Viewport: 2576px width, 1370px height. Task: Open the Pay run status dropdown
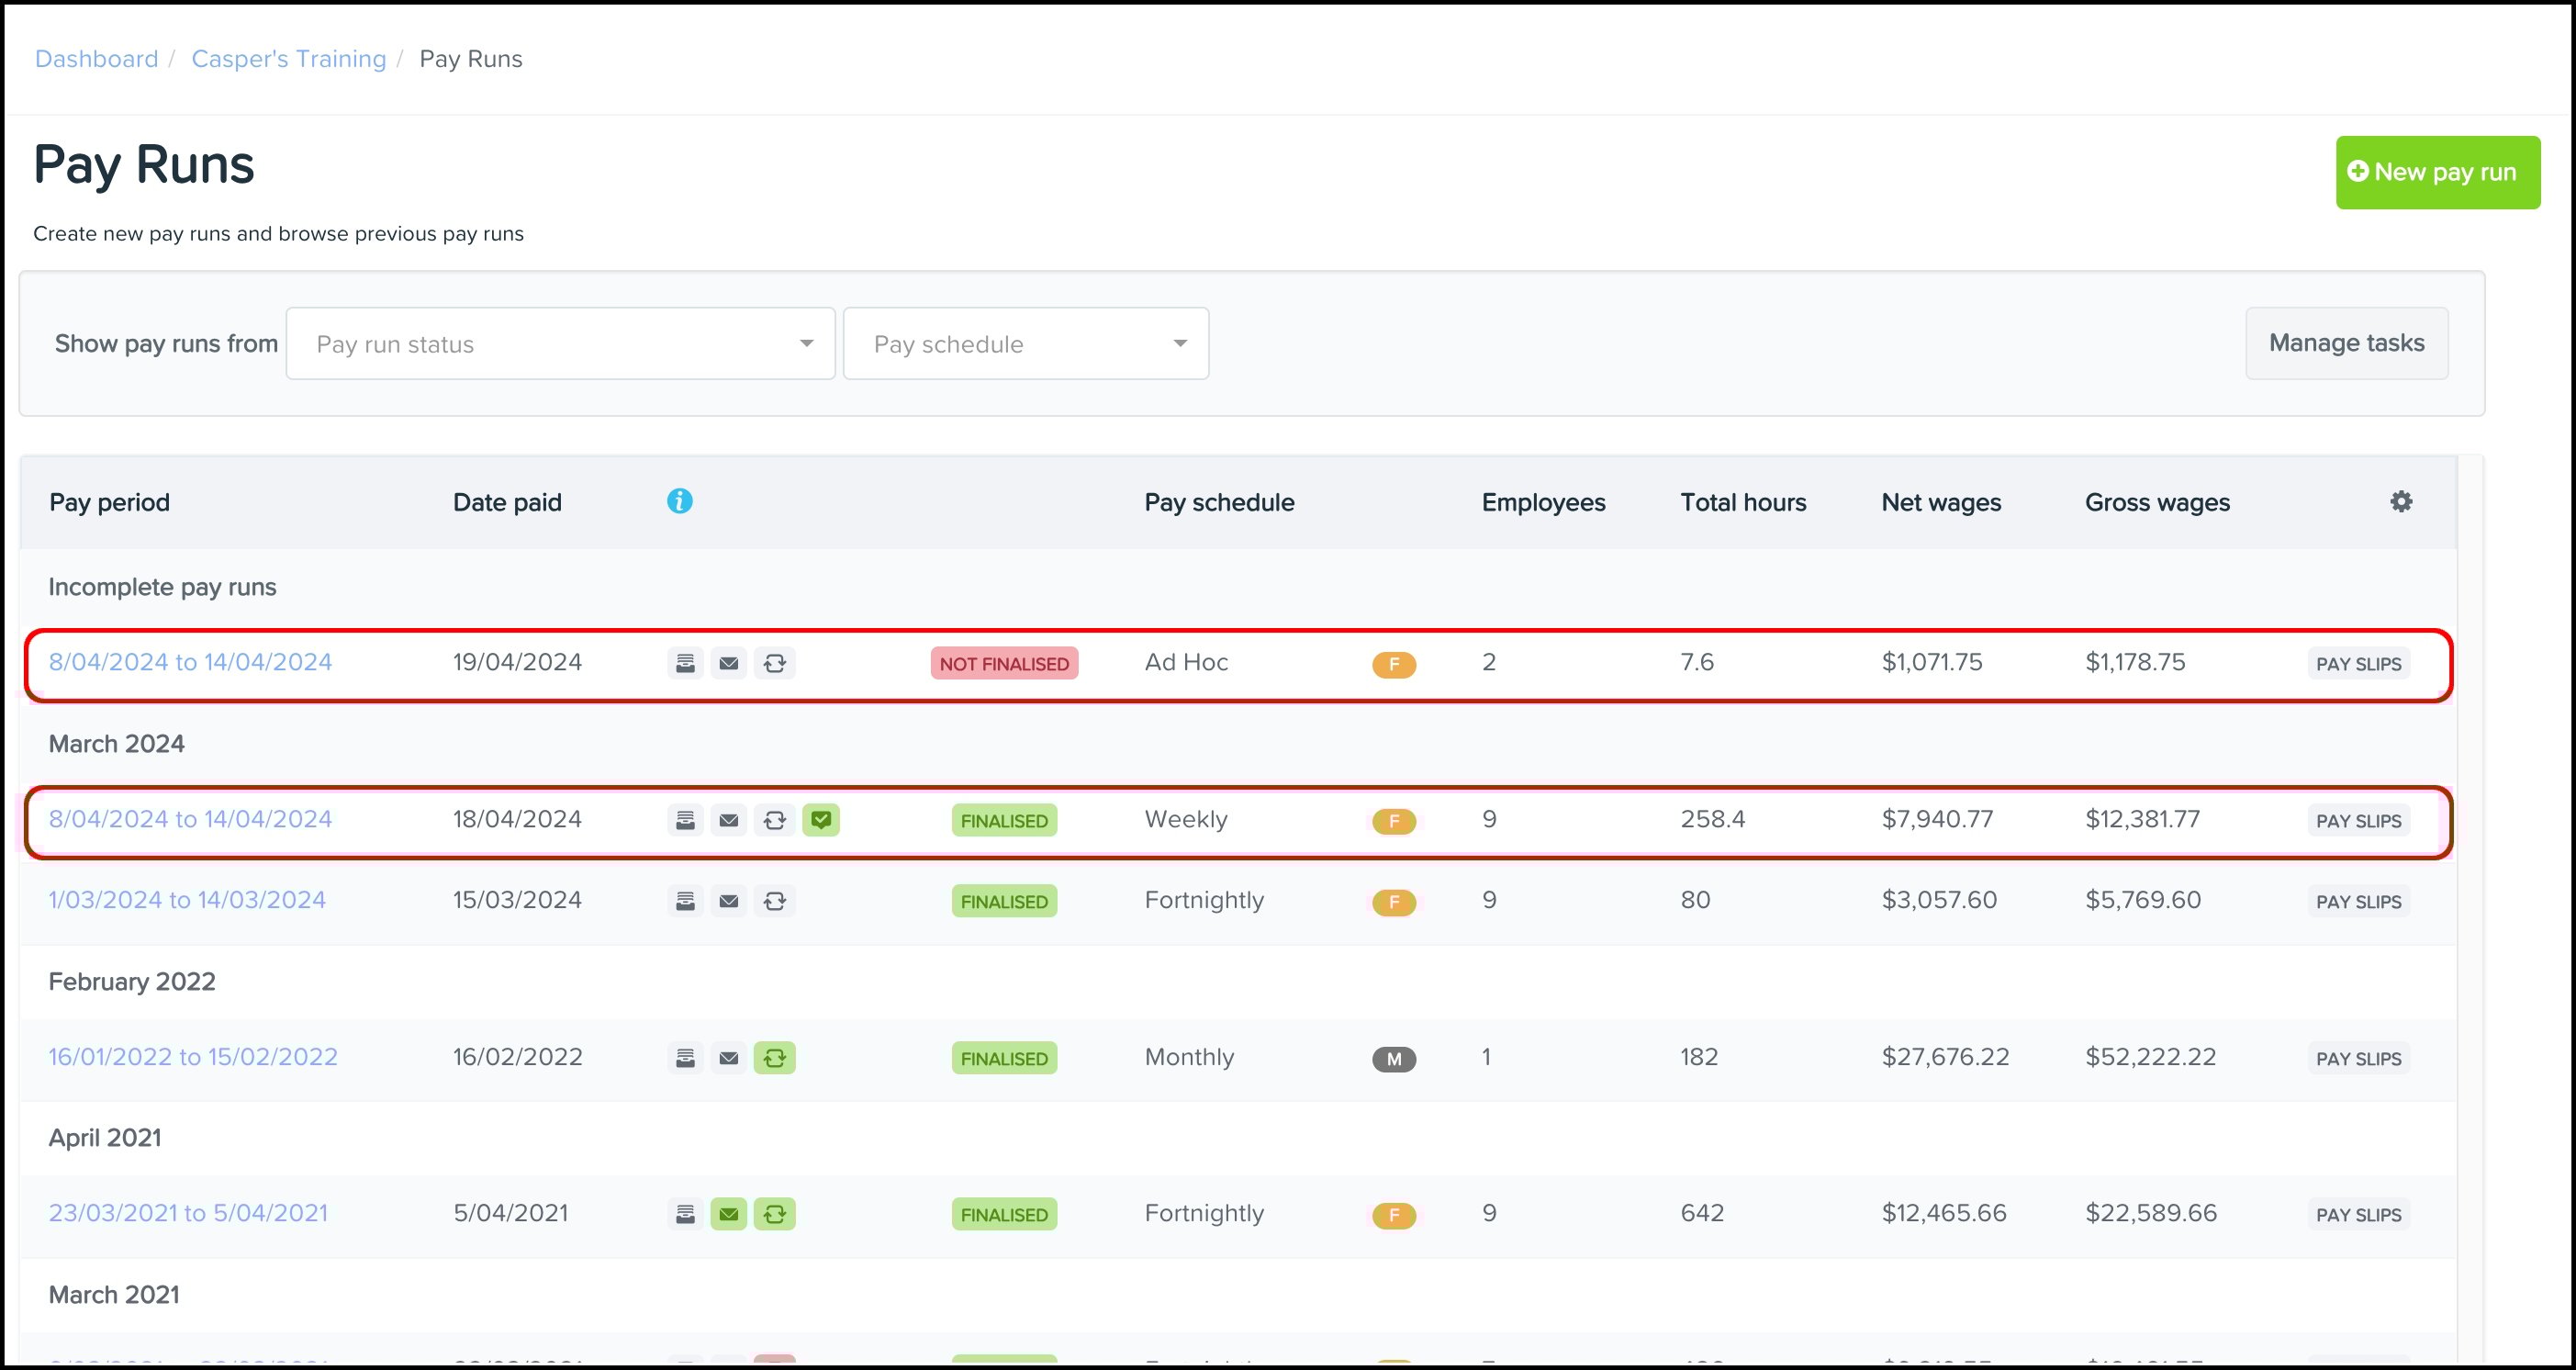560,343
